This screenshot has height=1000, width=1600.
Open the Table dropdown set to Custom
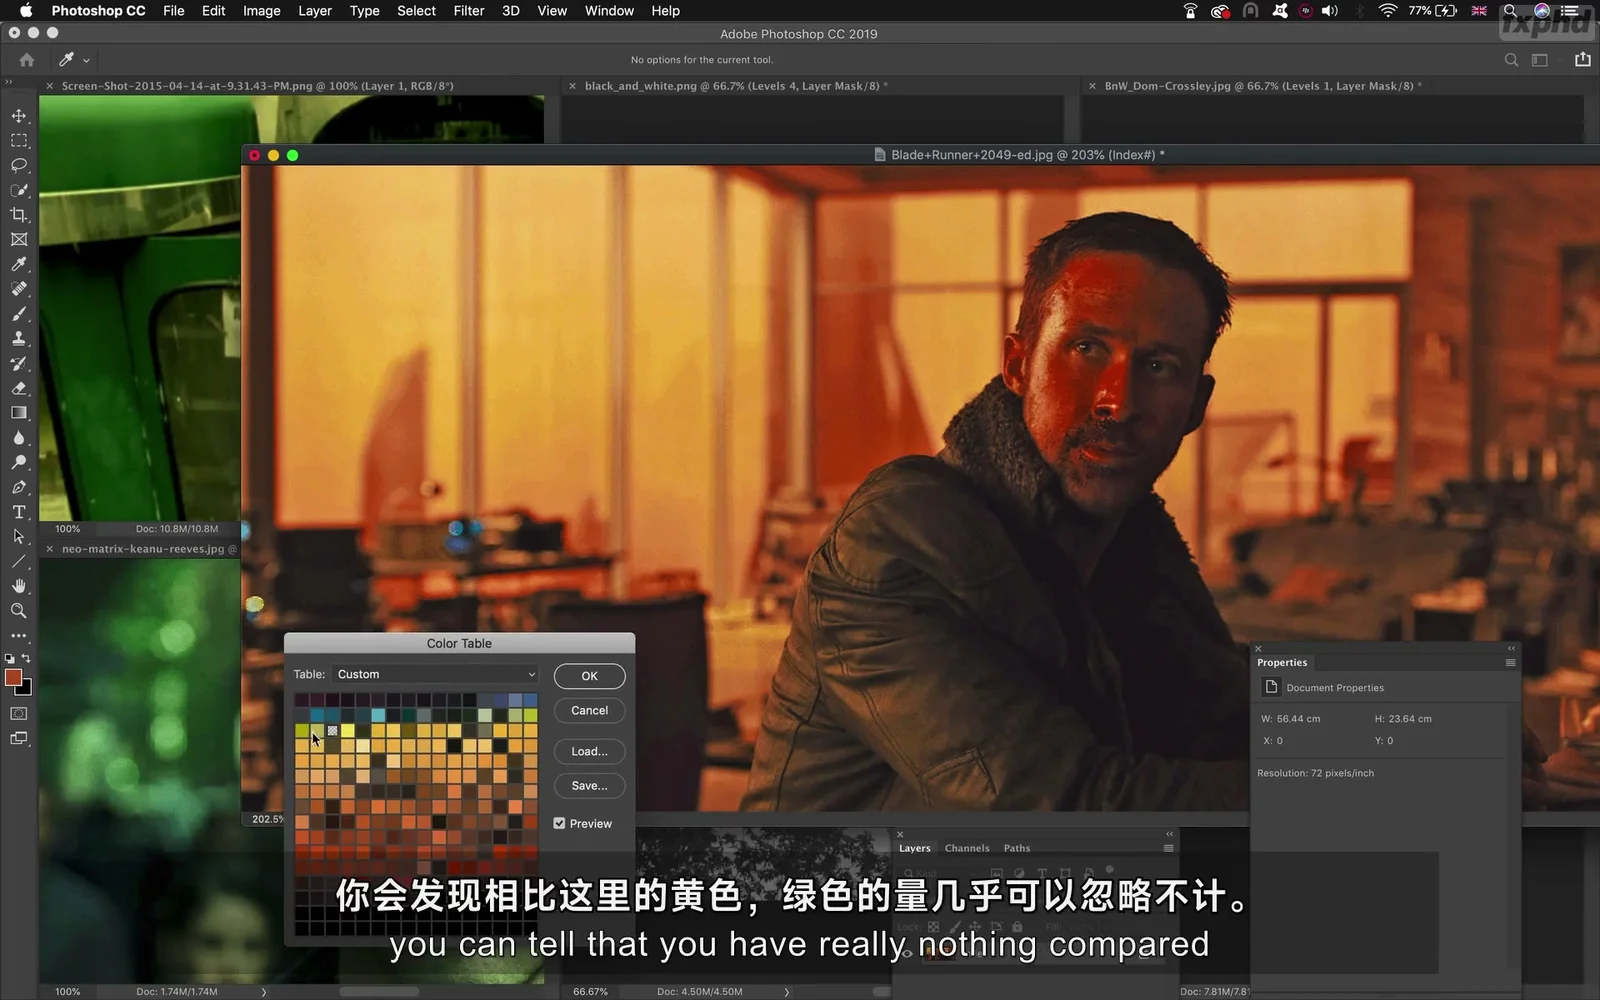(x=436, y=674)
